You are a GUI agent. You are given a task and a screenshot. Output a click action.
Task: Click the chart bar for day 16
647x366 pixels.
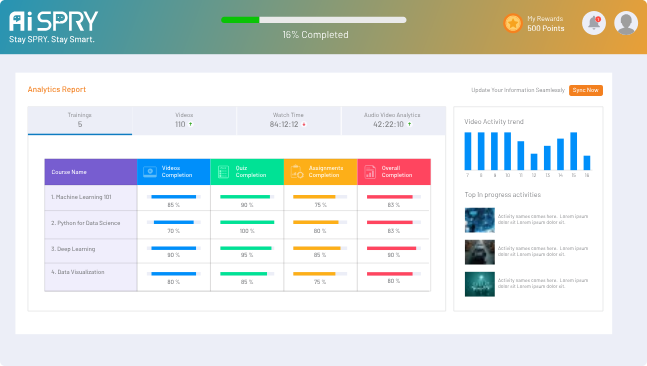click(x=586, y=163)
